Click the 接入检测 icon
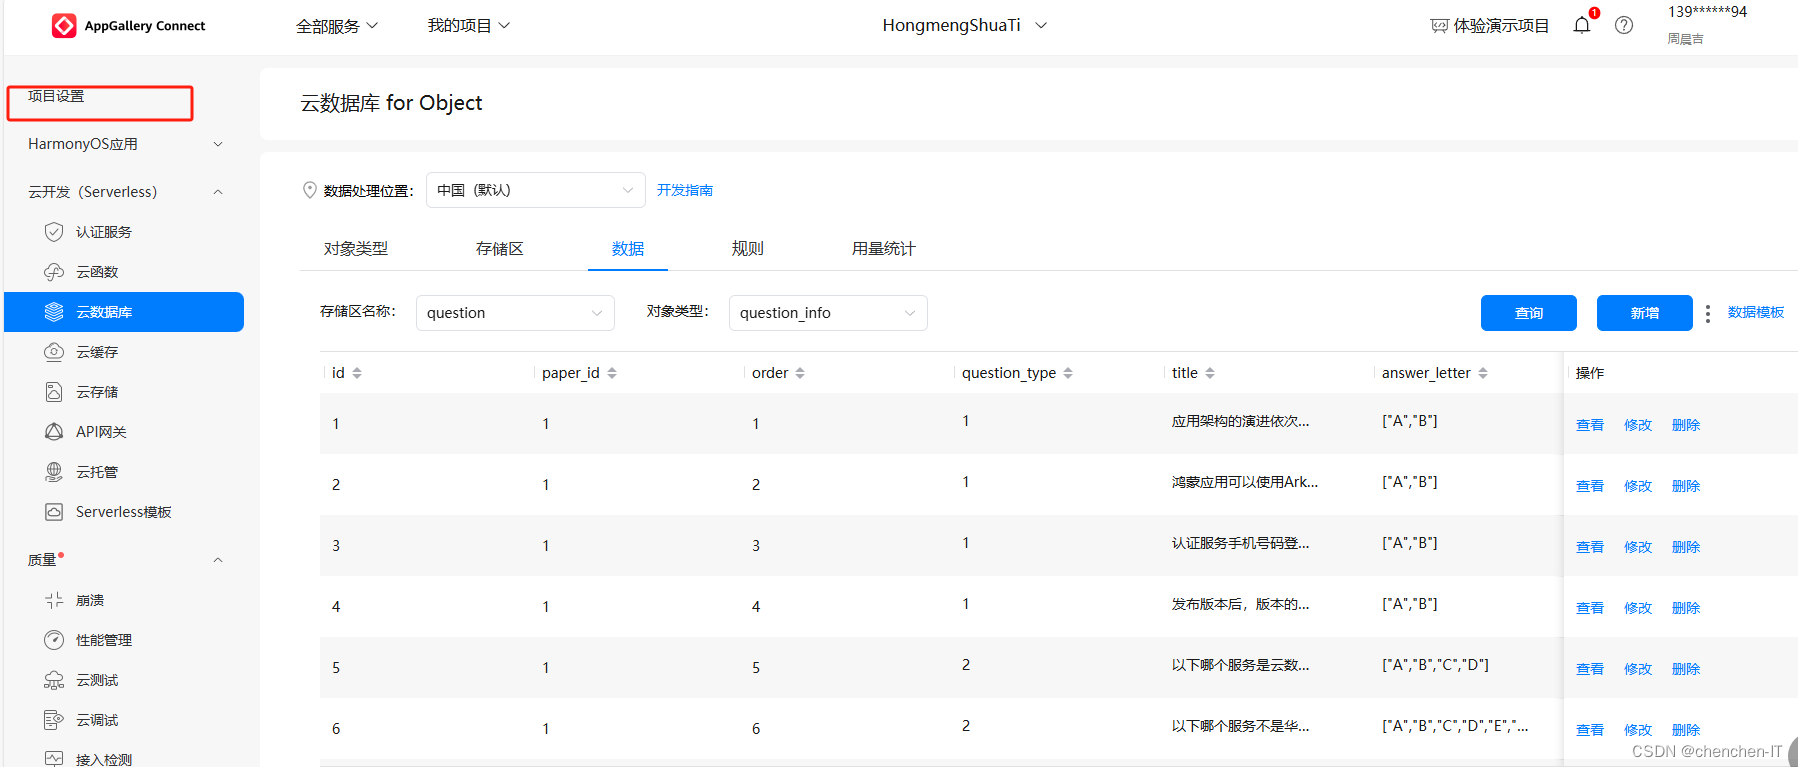The image size is (1798, 767). (x=54, y=759)
